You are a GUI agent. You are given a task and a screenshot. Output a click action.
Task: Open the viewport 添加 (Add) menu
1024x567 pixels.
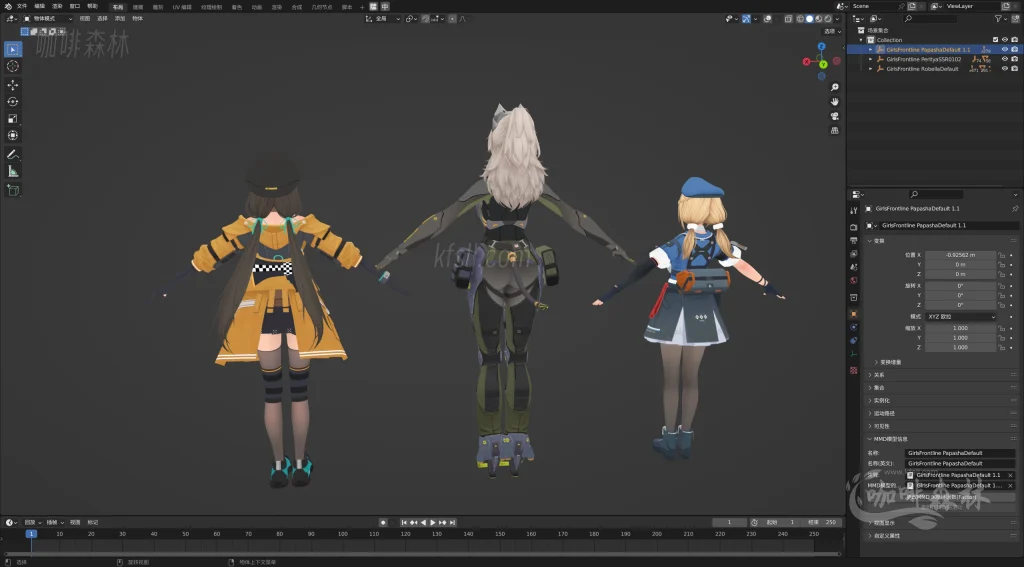[x=120, y=18]
